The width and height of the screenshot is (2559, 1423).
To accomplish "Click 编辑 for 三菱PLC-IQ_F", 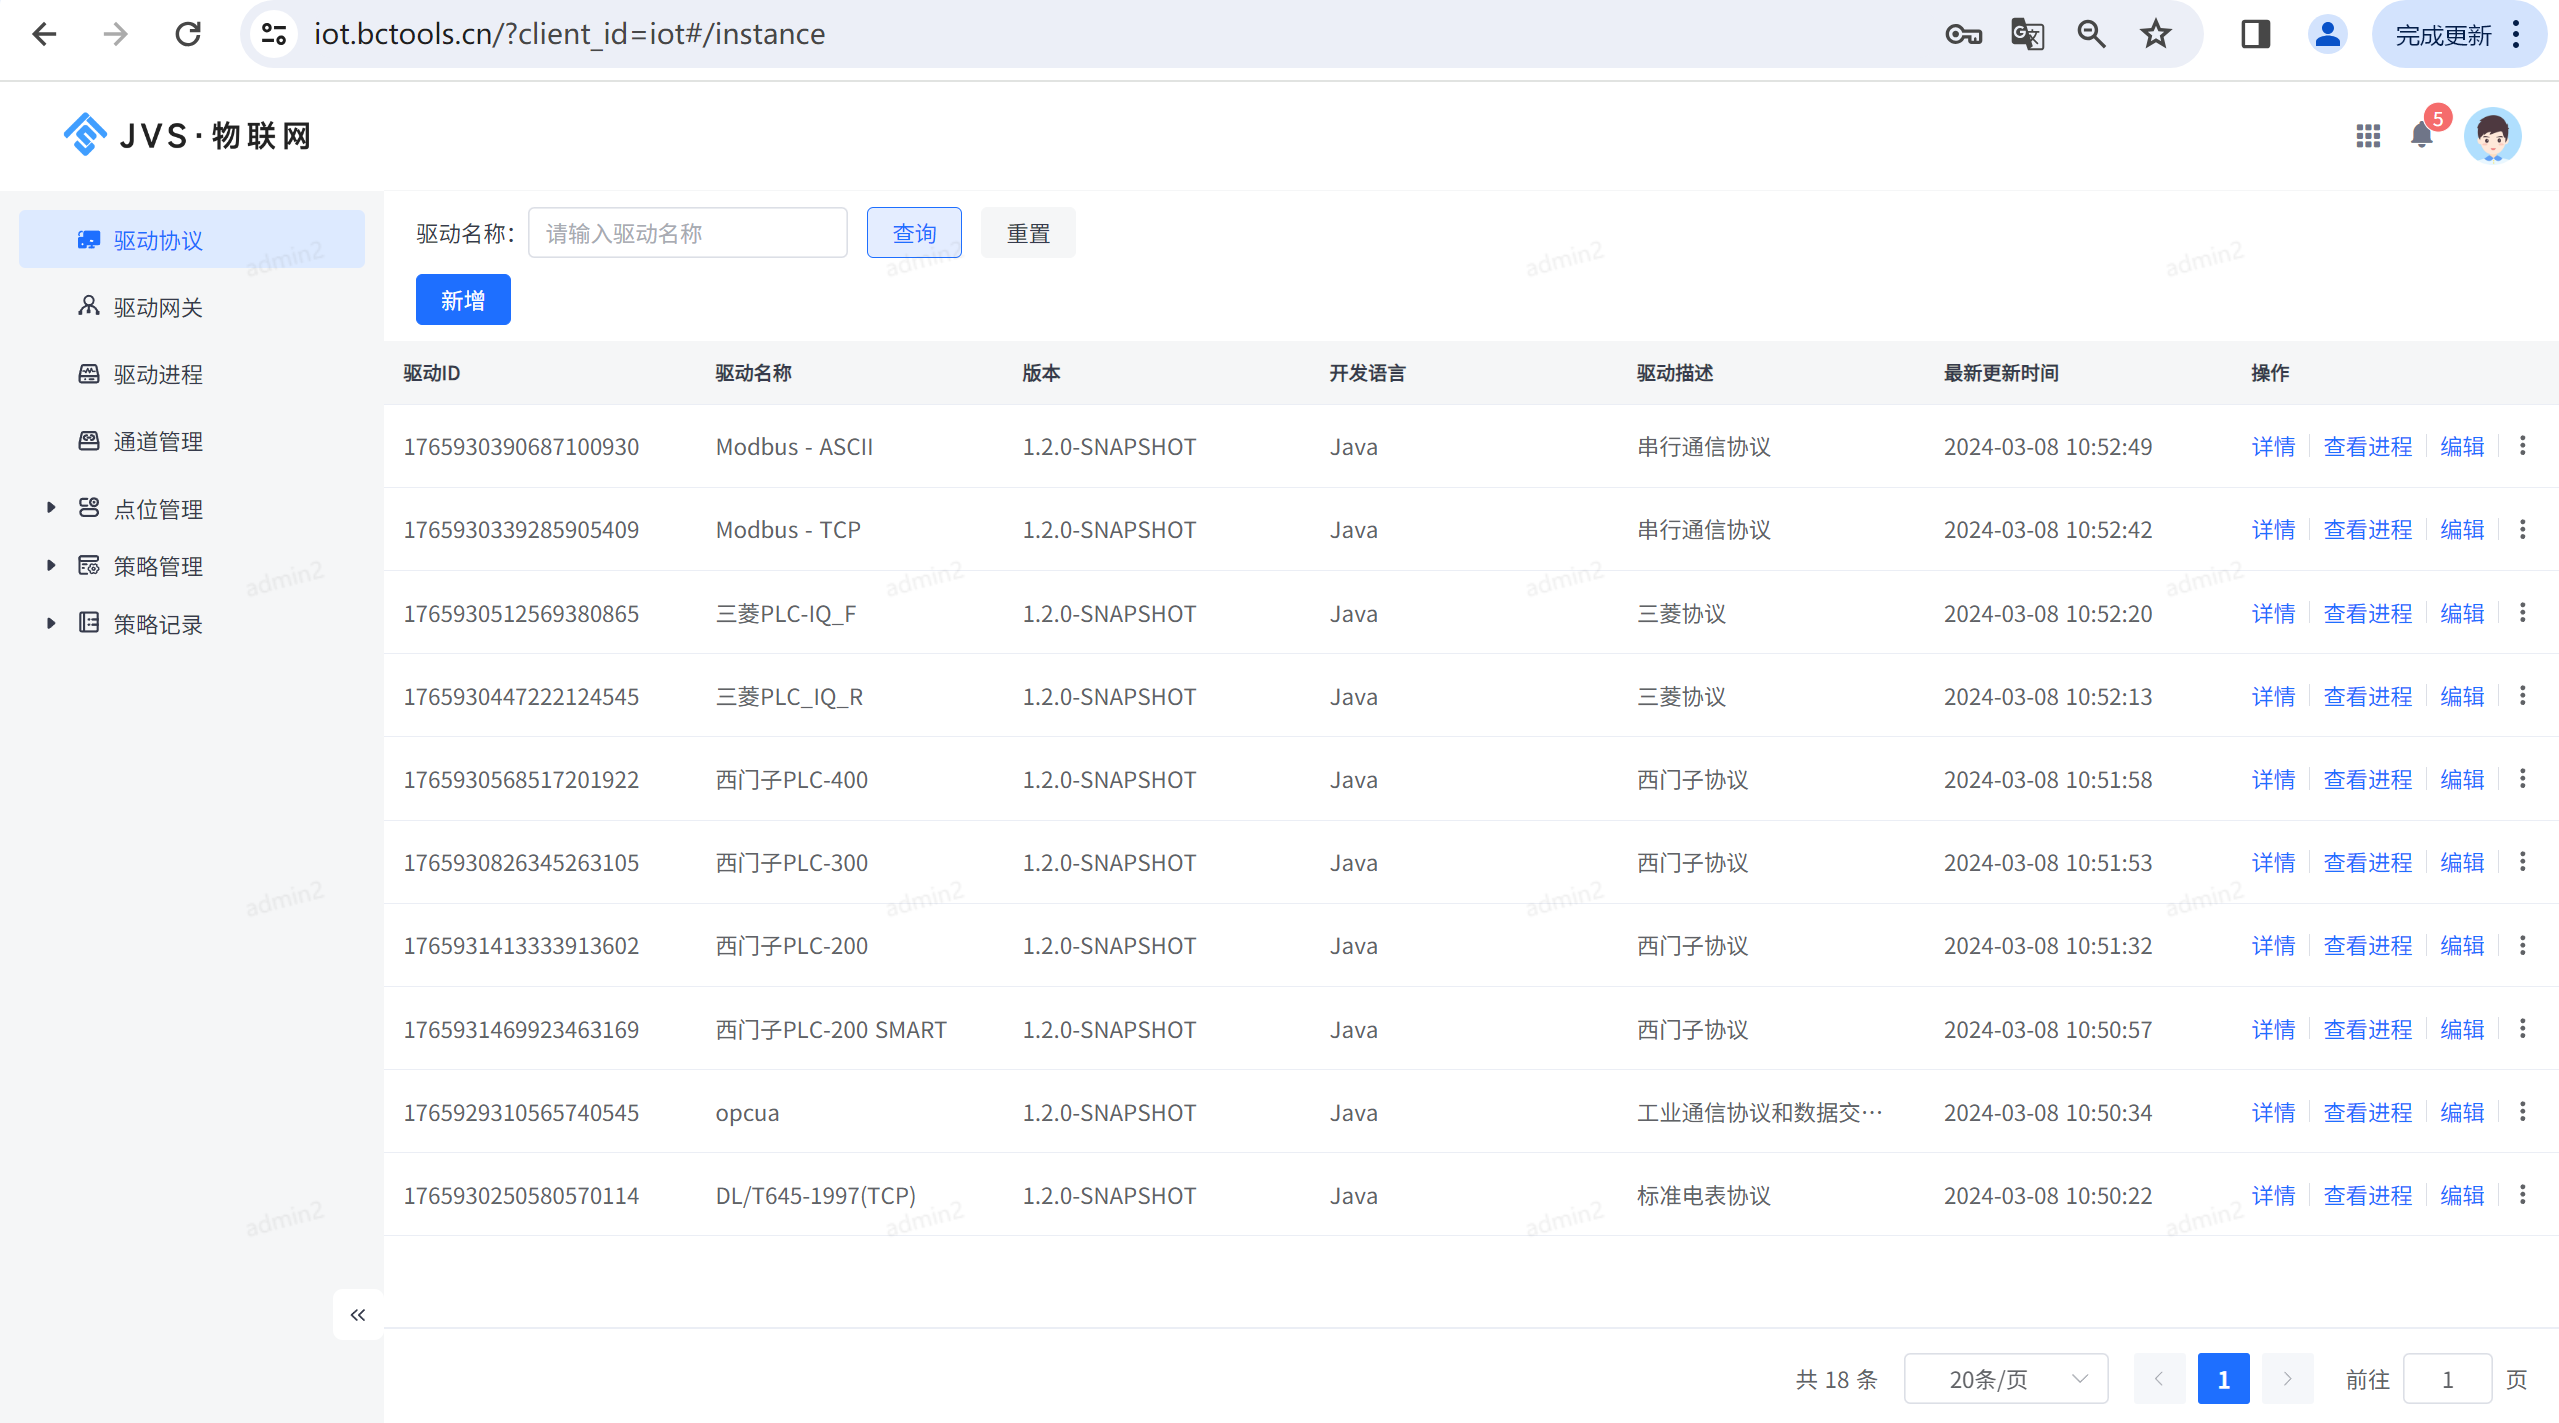I will point(2461,614).
